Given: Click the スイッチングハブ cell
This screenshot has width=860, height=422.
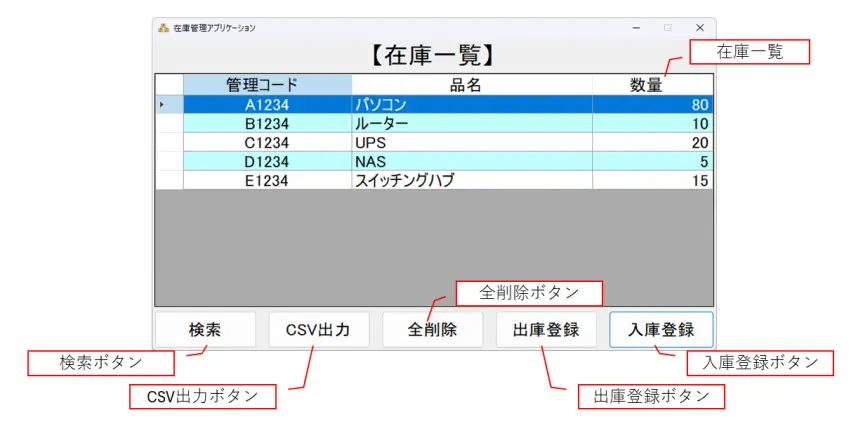Looking at the screenshot, I should click(471, 180).
